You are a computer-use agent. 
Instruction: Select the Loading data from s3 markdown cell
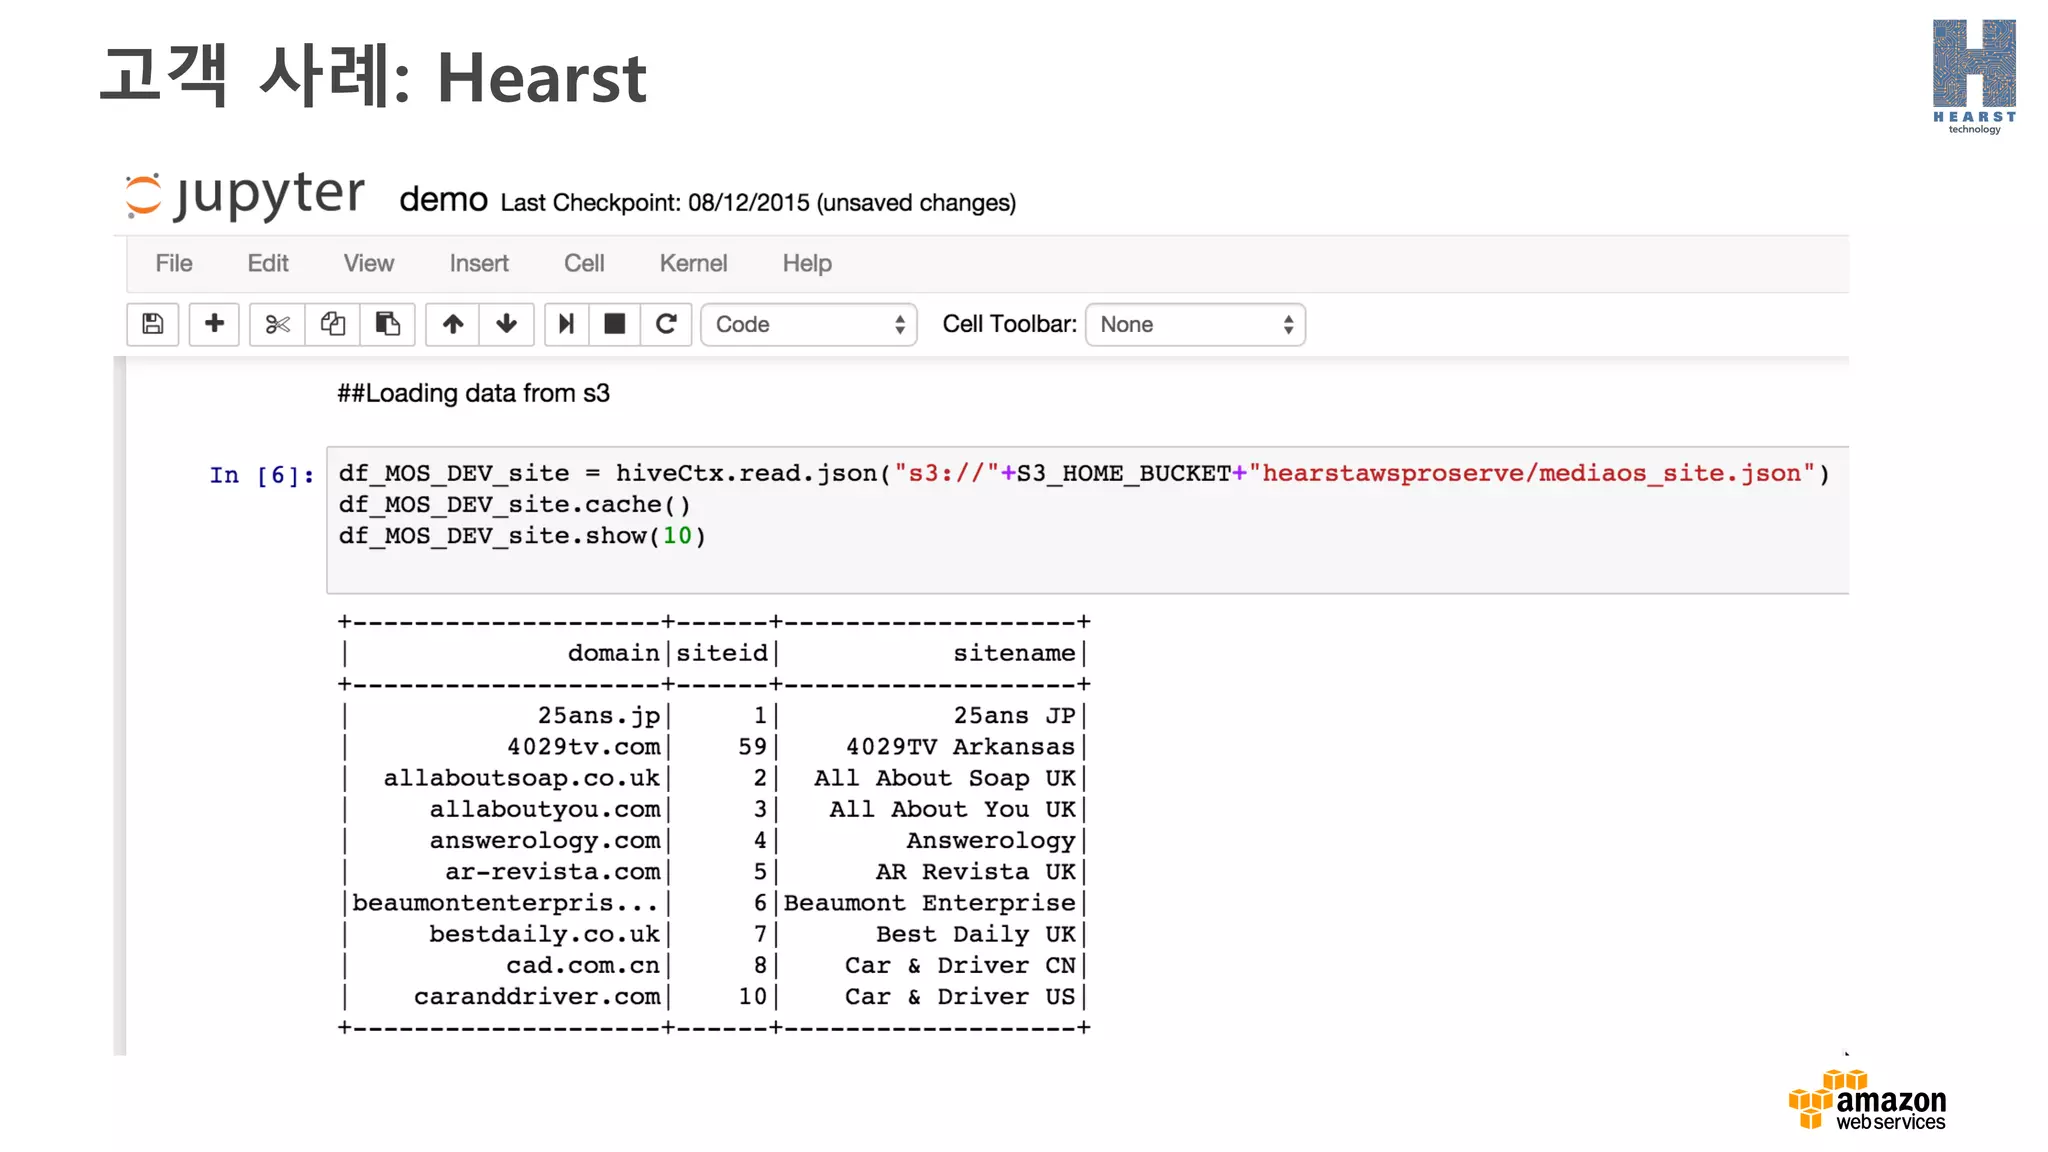pyautogui.click(x=474, y=394)
